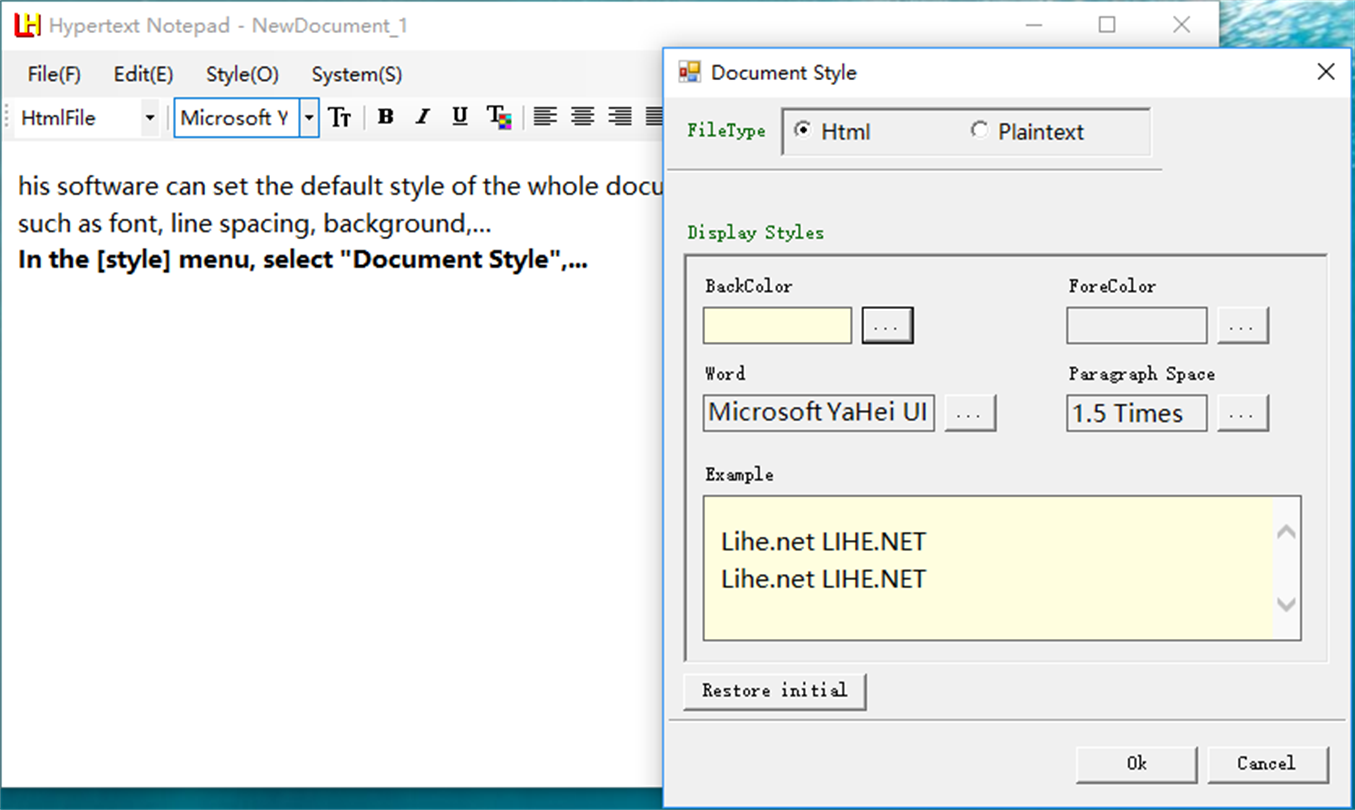Click the Restore initial button
1355x810 pixels.
pyautogui.click(x=774, y=690)
